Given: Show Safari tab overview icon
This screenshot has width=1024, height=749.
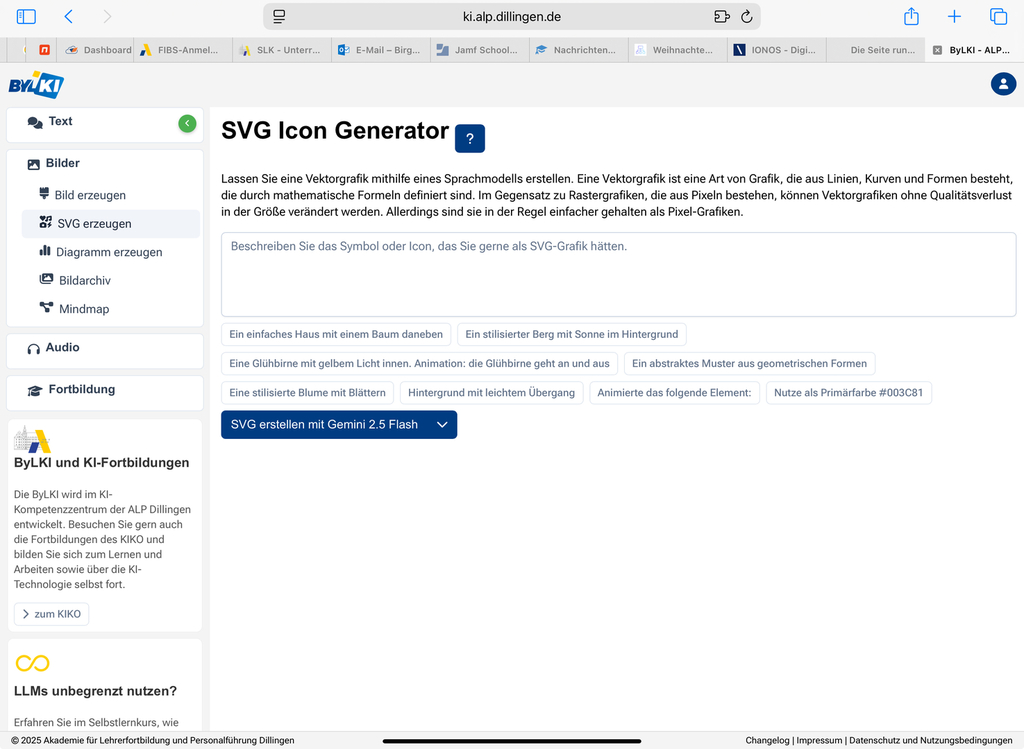Looking at the screenshot, I should coord(998,17).
